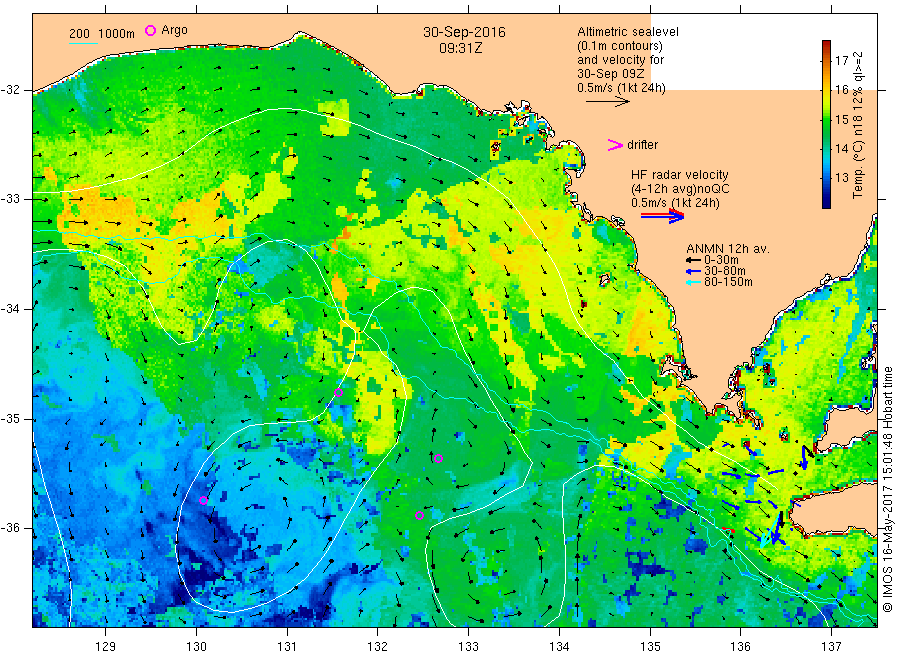Image resolution: width=900 pixels, height=660 pixels.
Task: Click the 'drifter' legend label
Action: [x=642, y=145]
